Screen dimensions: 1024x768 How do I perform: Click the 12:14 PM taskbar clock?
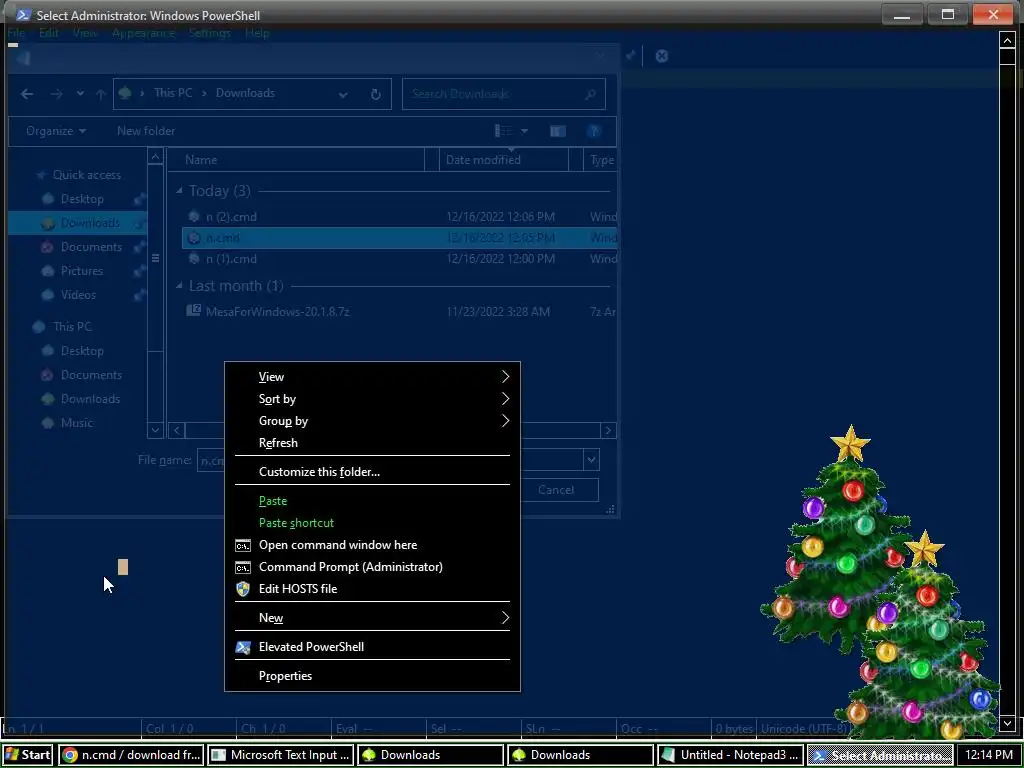(x=989, y=756)
